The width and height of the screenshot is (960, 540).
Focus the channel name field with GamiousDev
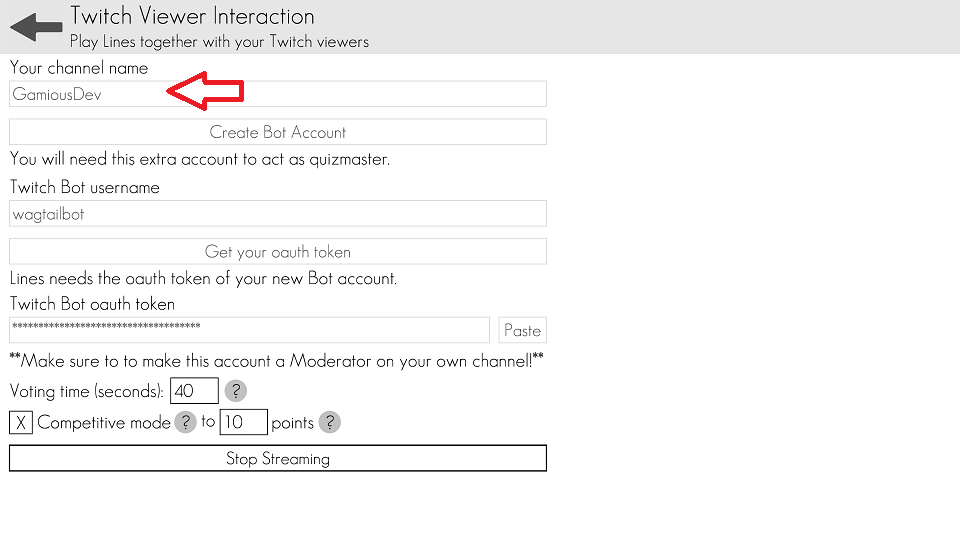278,94
